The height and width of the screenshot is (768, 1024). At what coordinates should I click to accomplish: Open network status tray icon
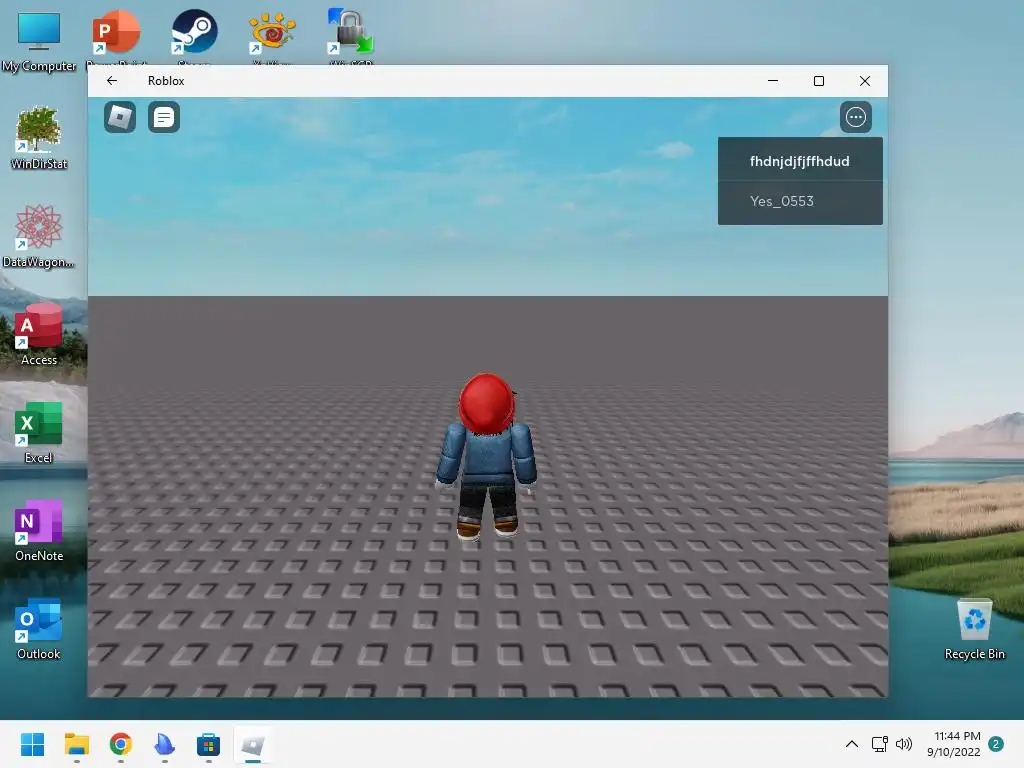click(879, 744)
